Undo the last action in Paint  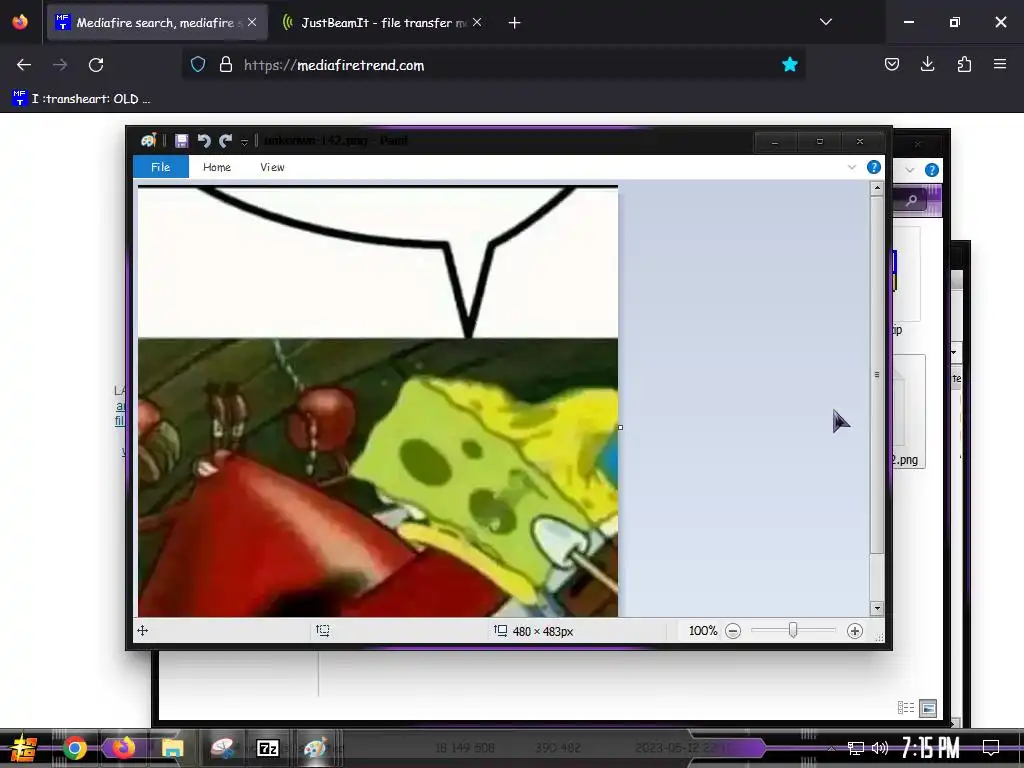[x=204, y=140]
